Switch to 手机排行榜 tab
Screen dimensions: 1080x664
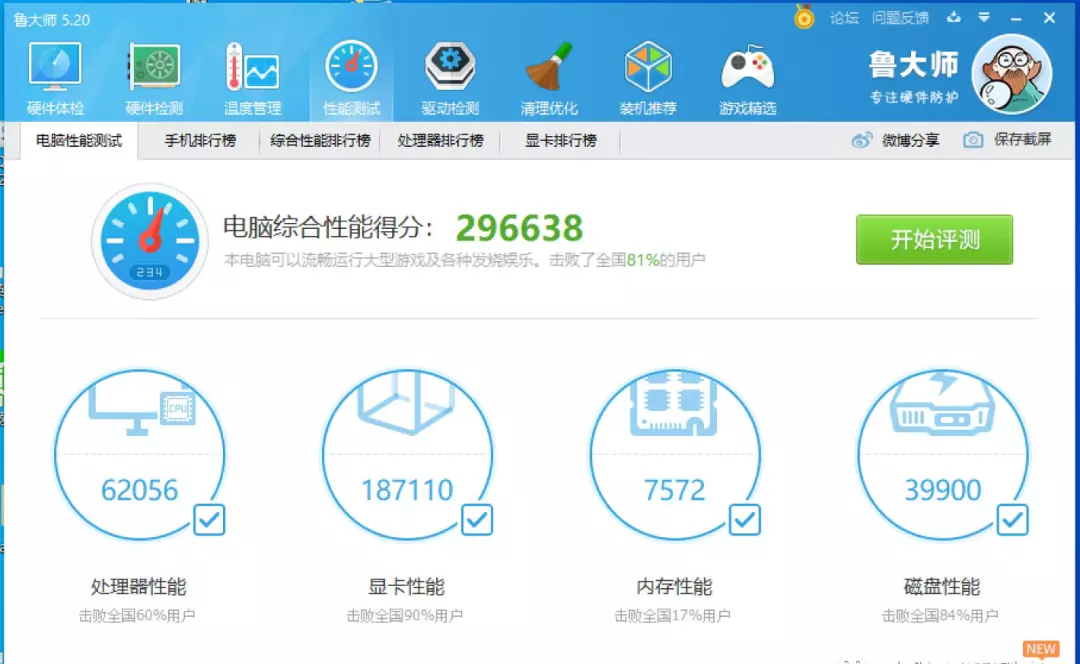pyautogui.click(x=200, y=141)
